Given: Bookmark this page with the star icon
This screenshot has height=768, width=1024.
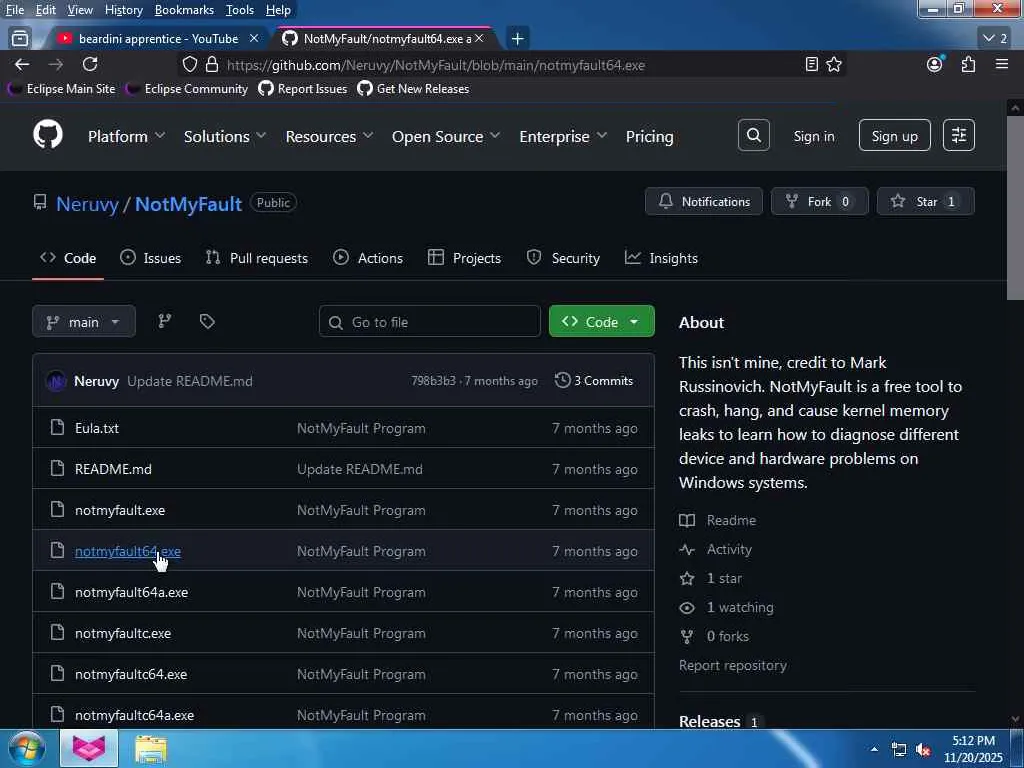Looking at the screenshot, I should (834, 64).
